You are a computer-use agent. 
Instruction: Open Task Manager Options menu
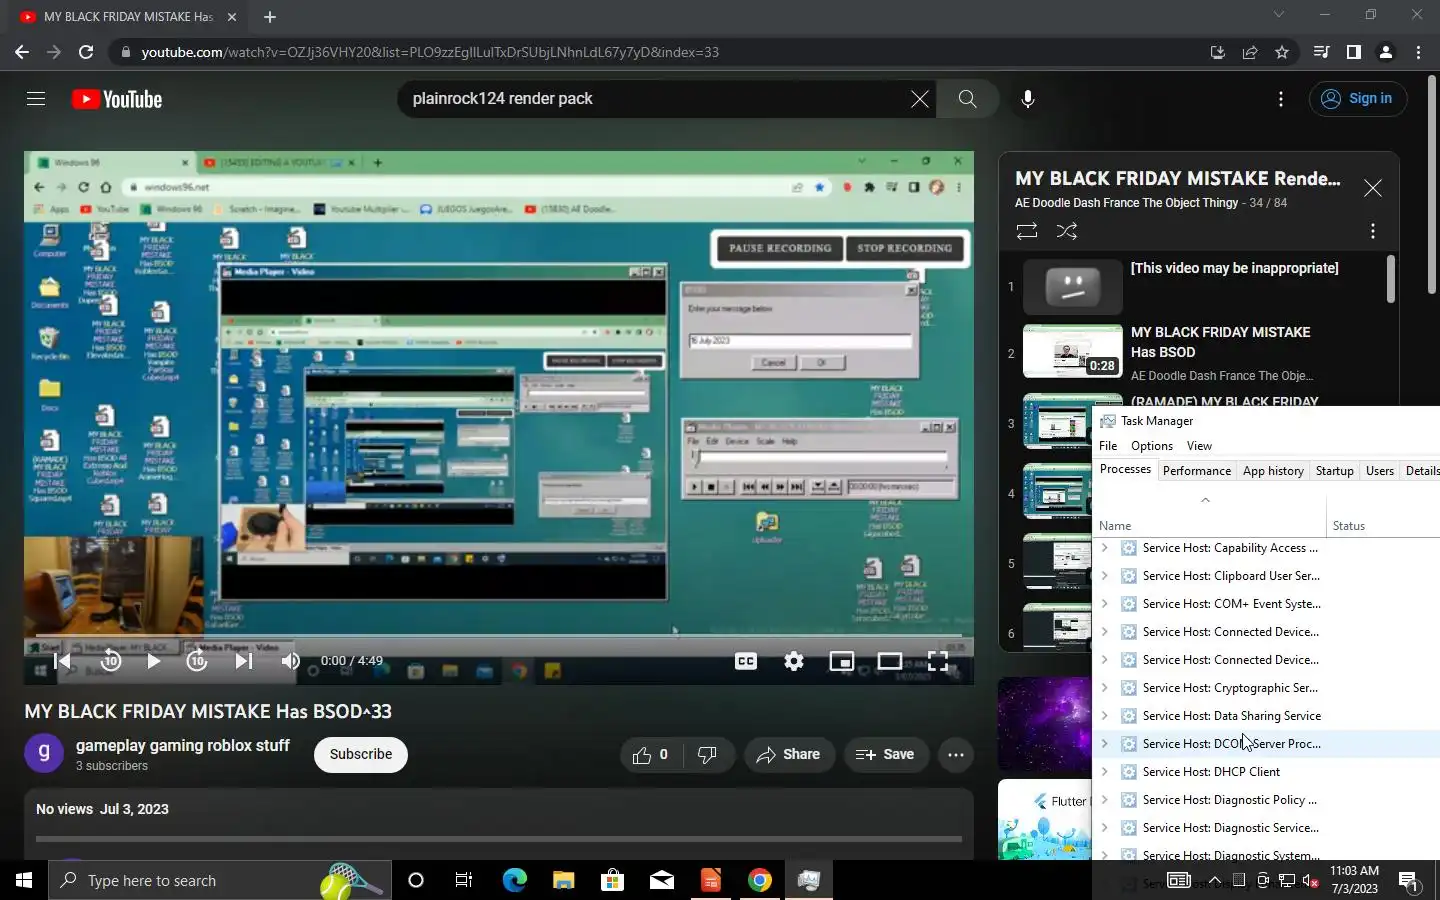click(1152, 446)
